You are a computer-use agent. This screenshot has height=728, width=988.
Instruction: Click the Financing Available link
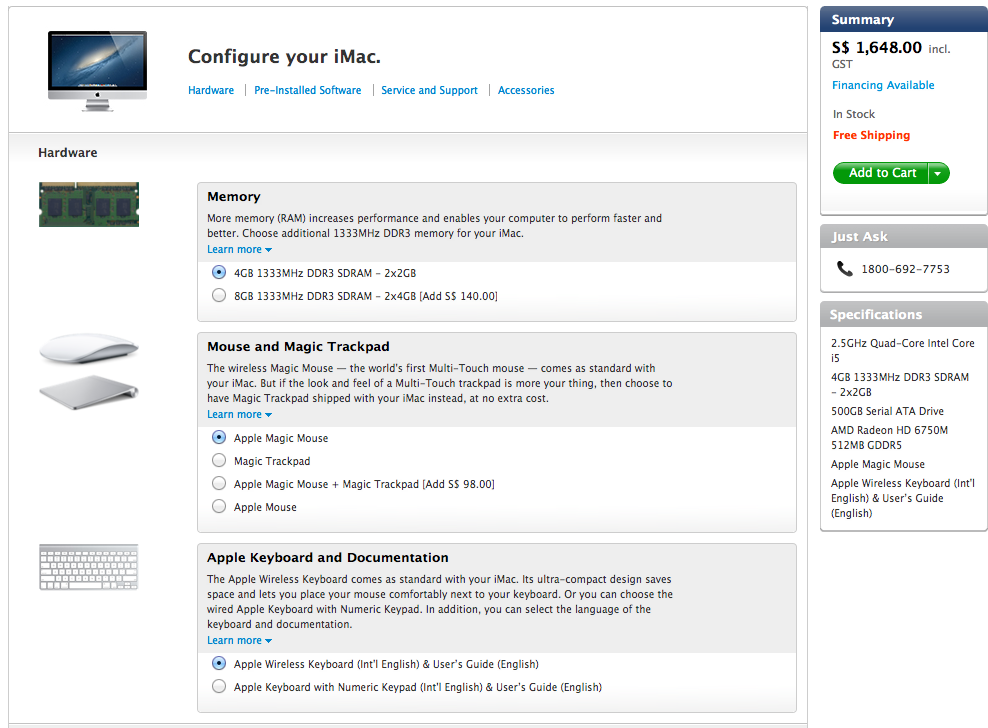883,85
